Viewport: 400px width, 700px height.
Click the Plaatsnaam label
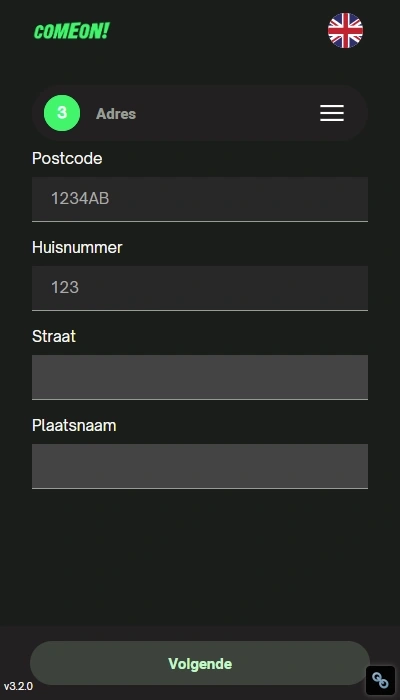[74, 425]
